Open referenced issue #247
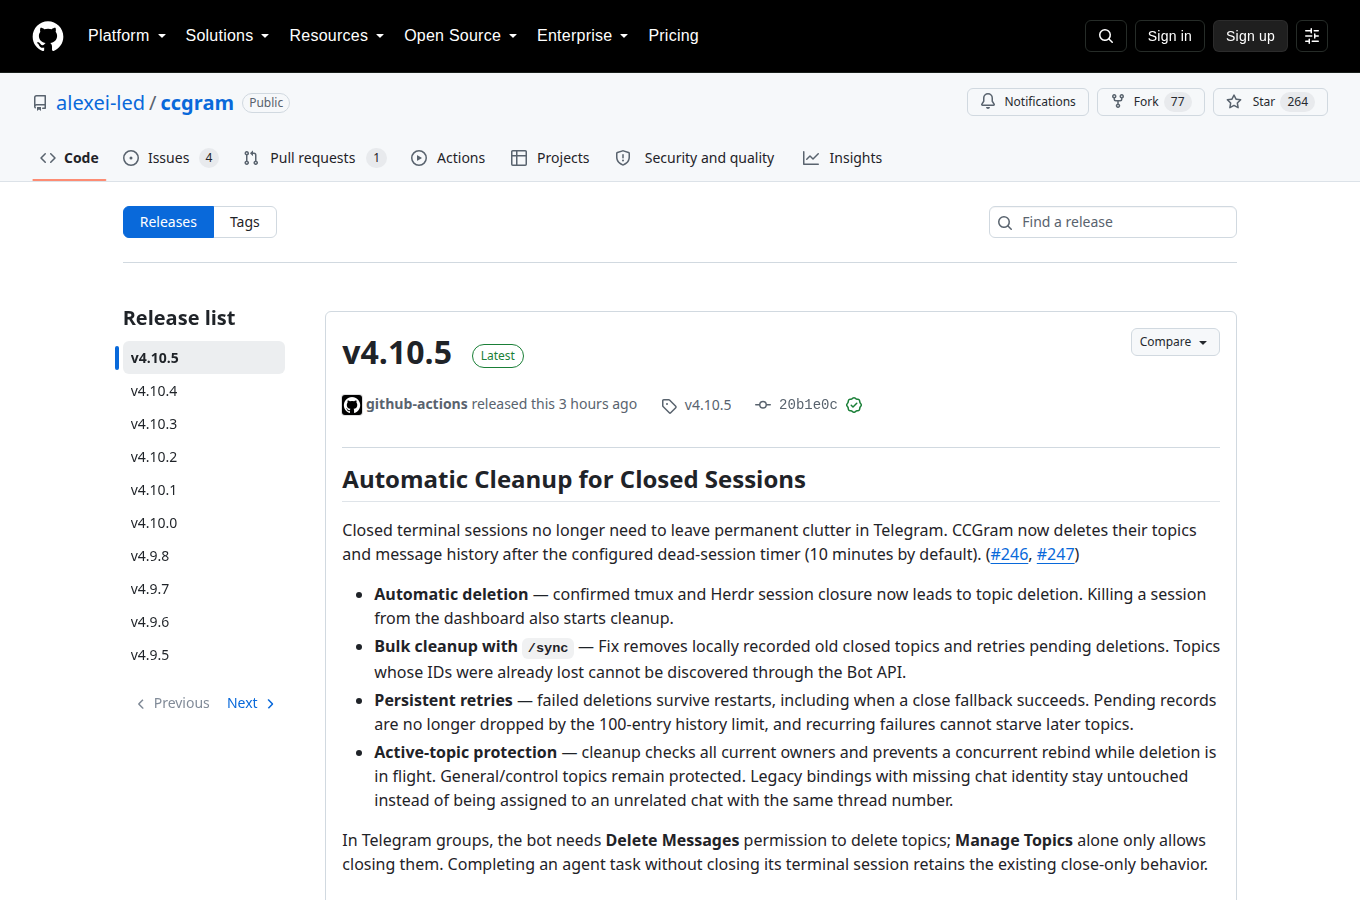Viewport: 1360px width, 900px height. pyautogui.click(x=1056, y=554)
